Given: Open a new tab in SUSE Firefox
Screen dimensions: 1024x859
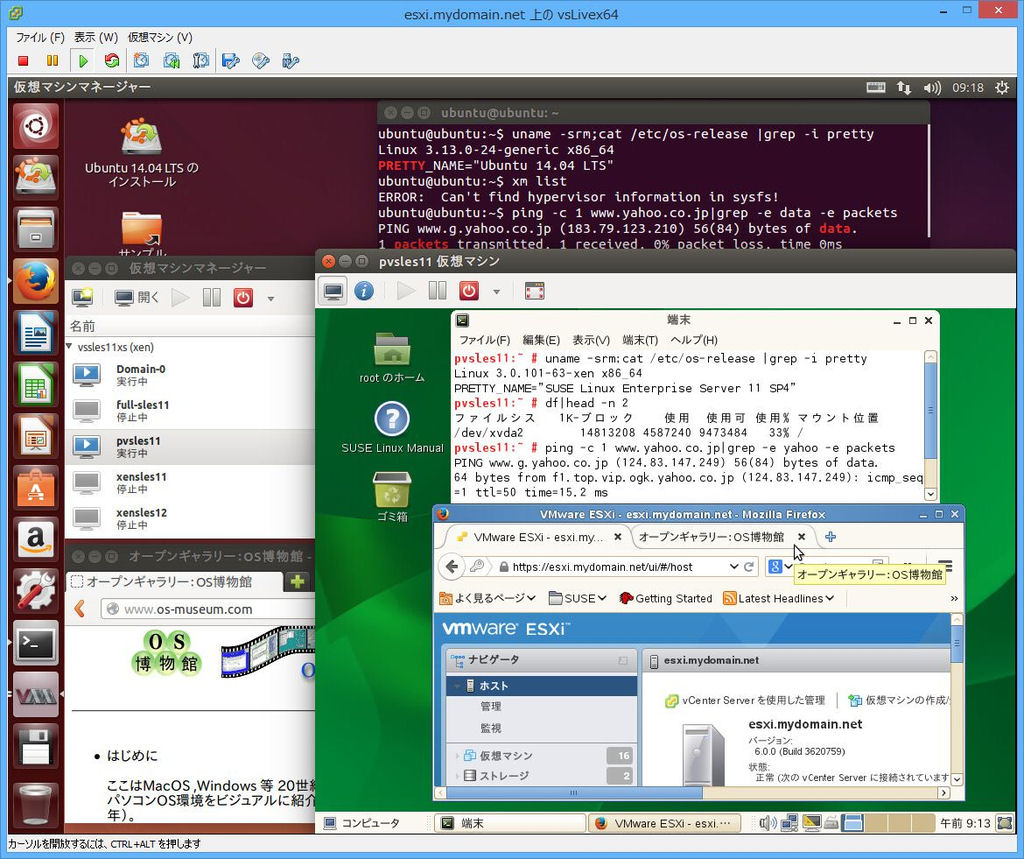Looking at the screenshot, I should click(830, 536).
